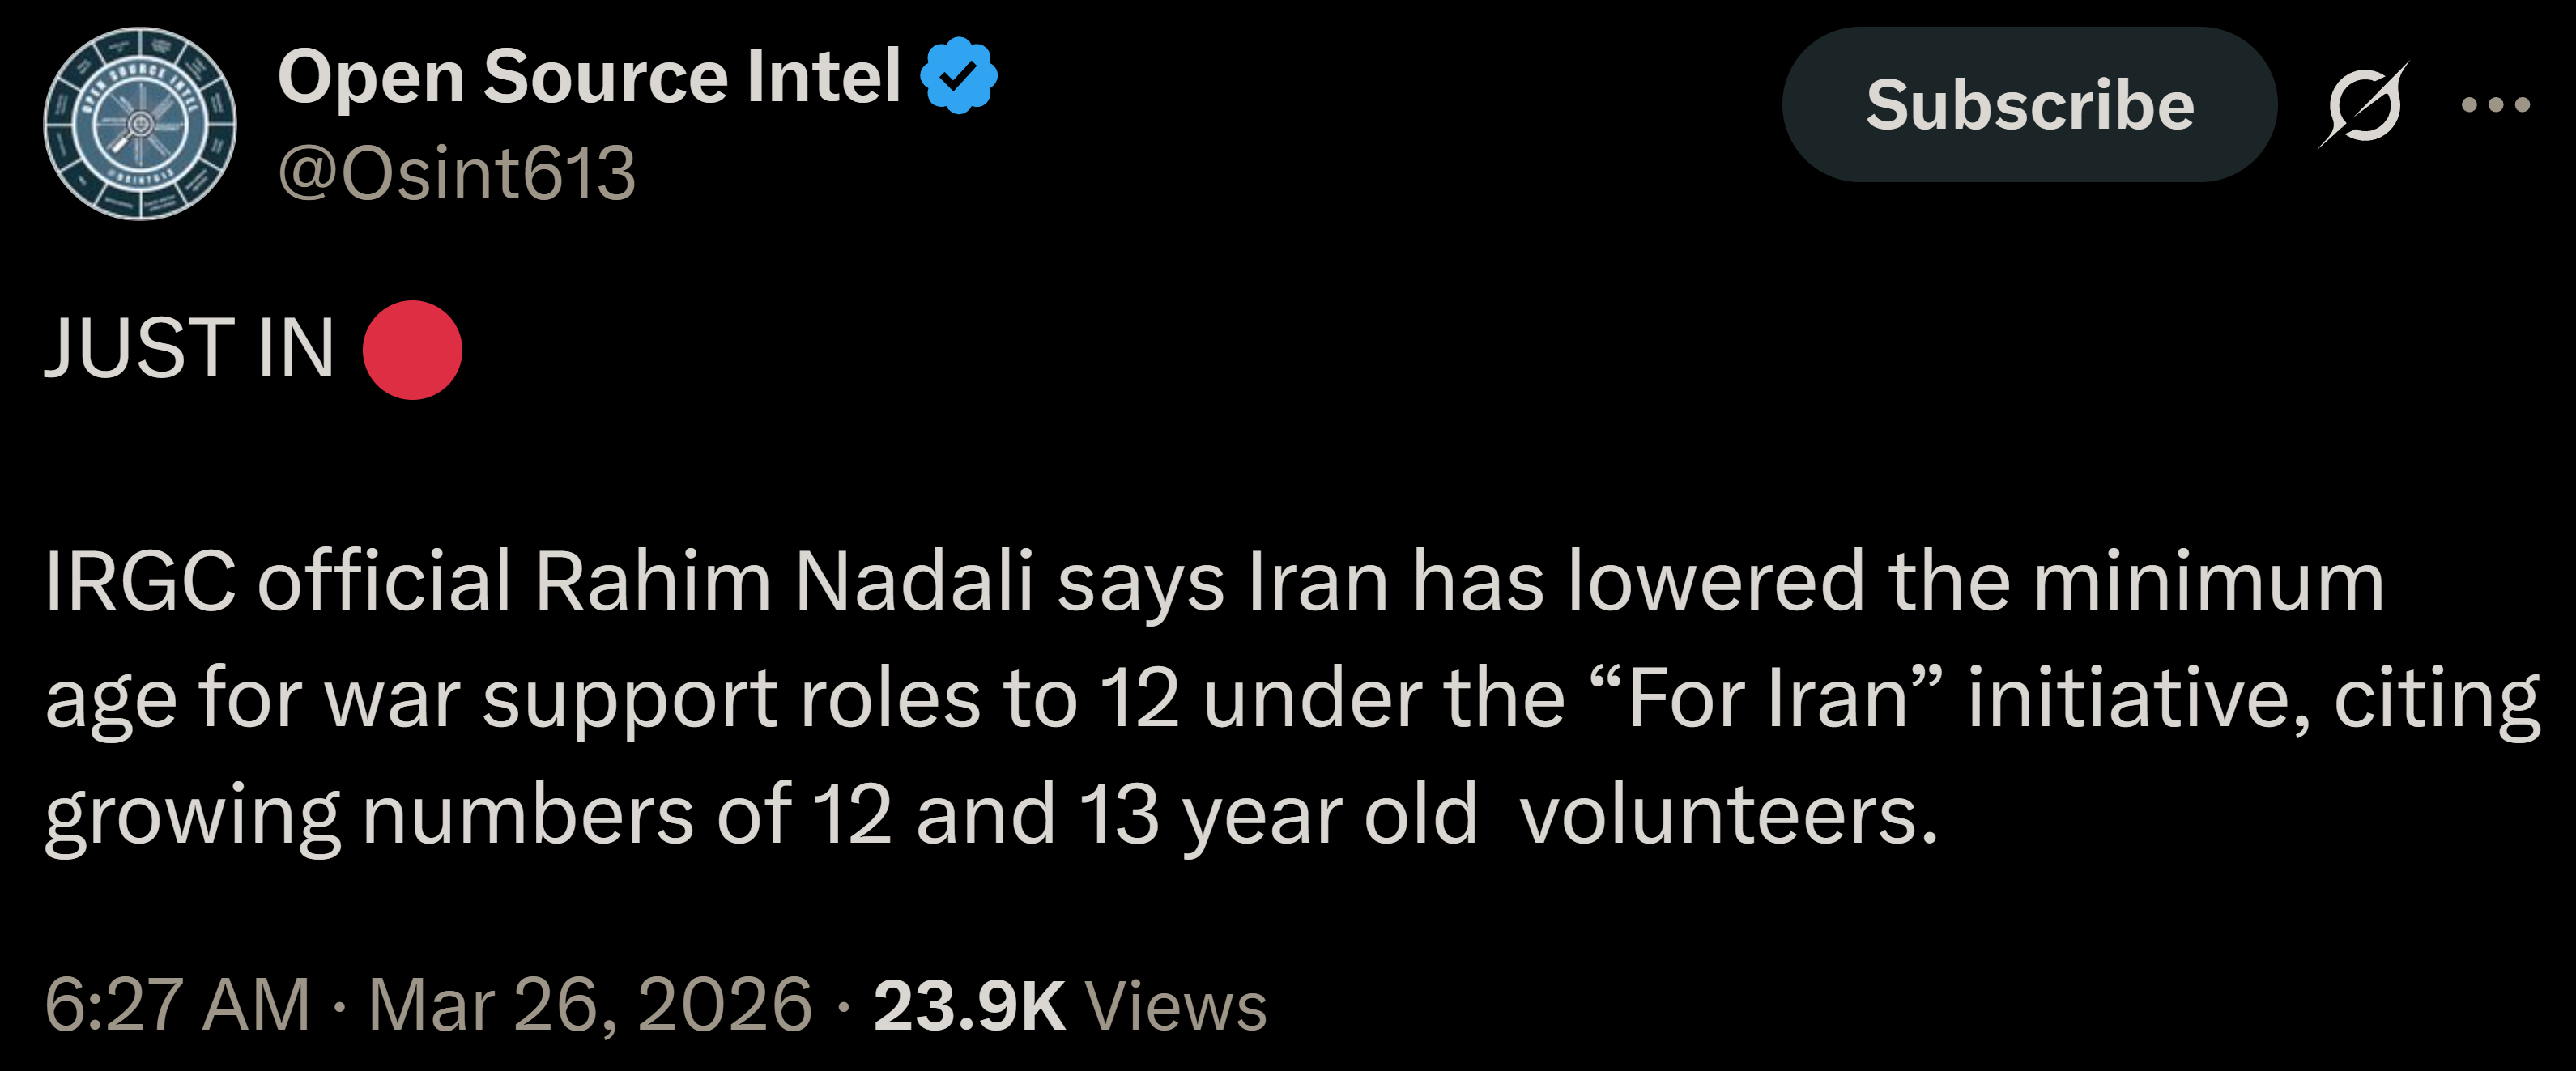2576x1071 pixels.
Task: Click the blue verified checkmark badge
Action: [958, 76]
